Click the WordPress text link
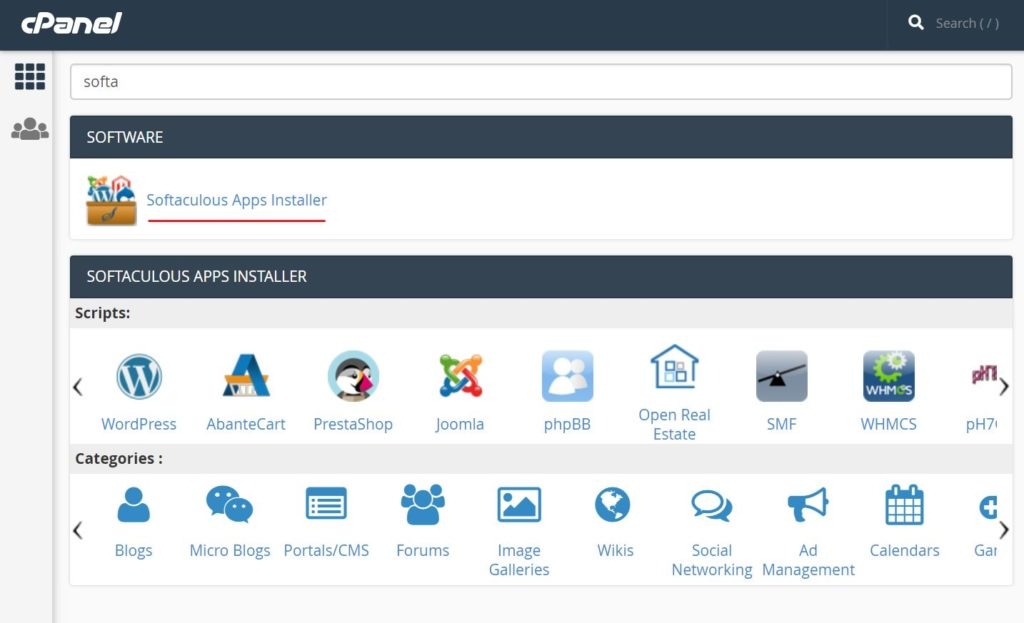 click(138, 424)
